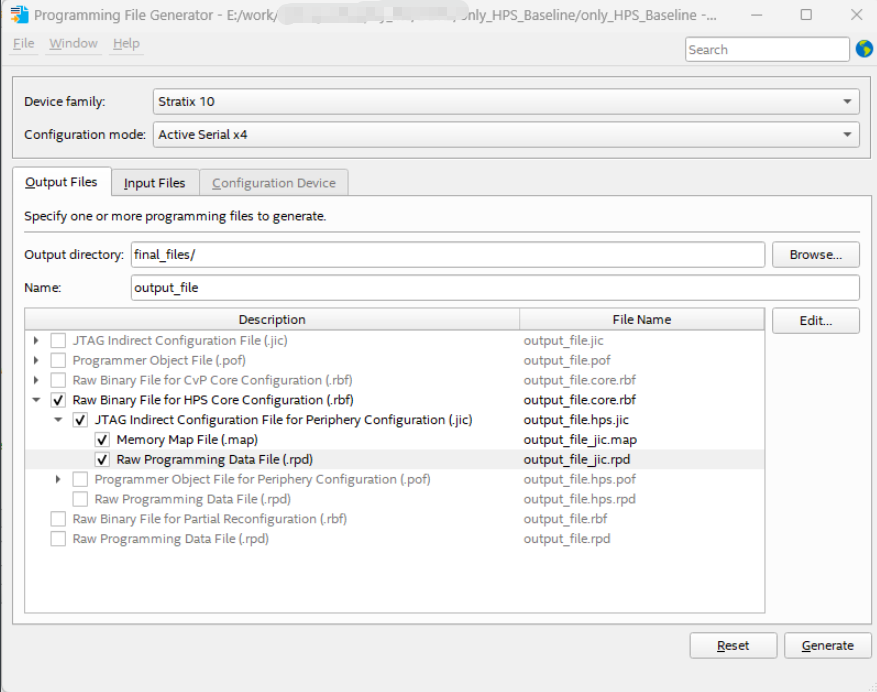Uncheck JTAG Indirect File for Periphery checkbox

[x=80, y=420]
